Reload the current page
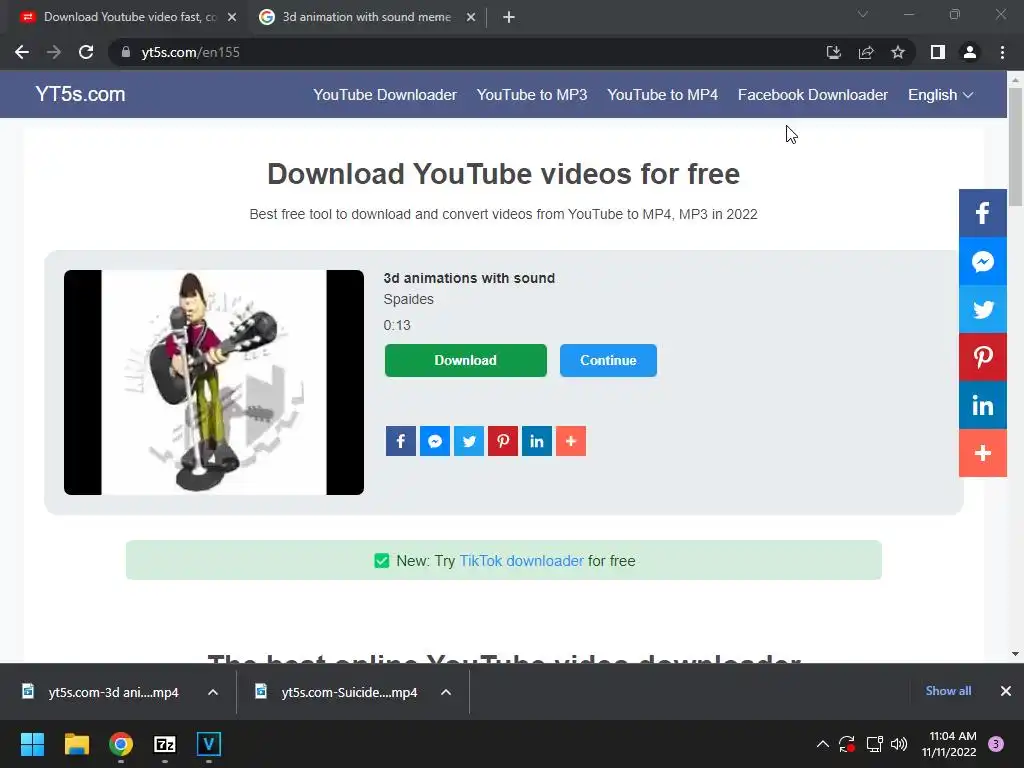This screenshot has height=768, width=1024. click(86, 52)
